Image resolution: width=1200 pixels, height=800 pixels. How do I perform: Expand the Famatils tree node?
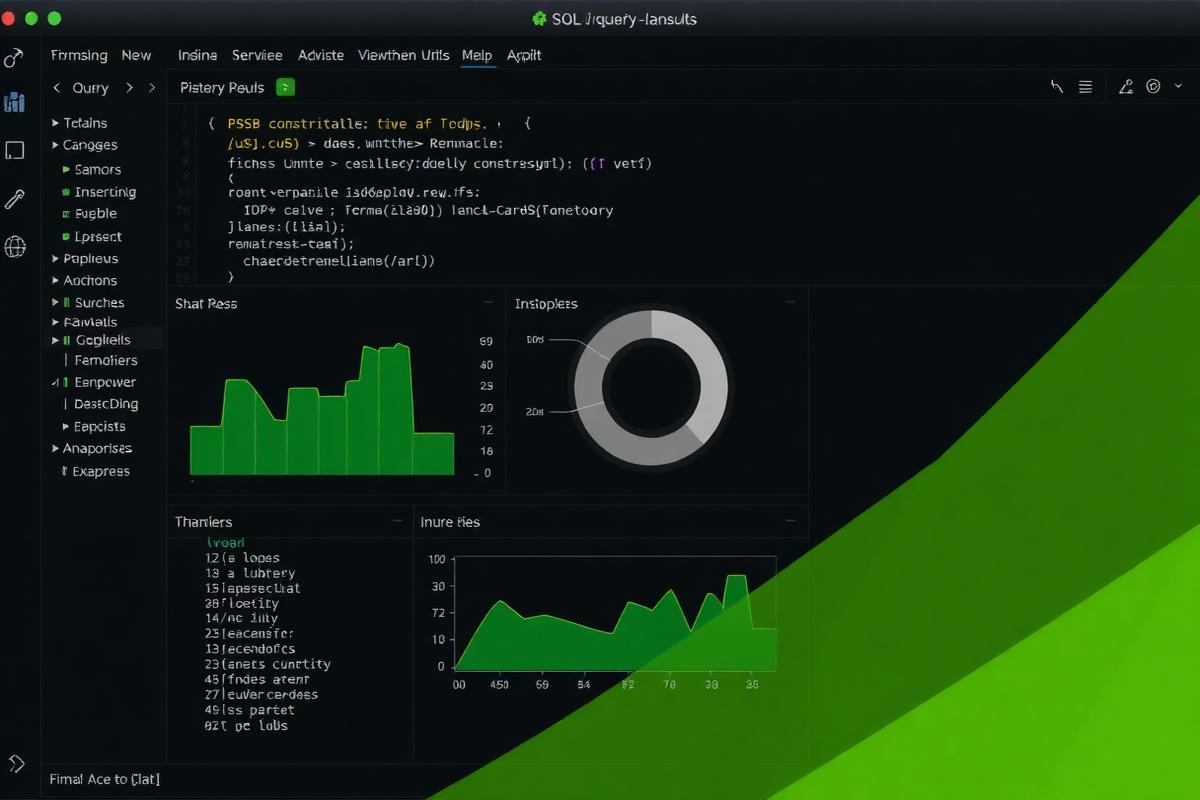point(55,322)
